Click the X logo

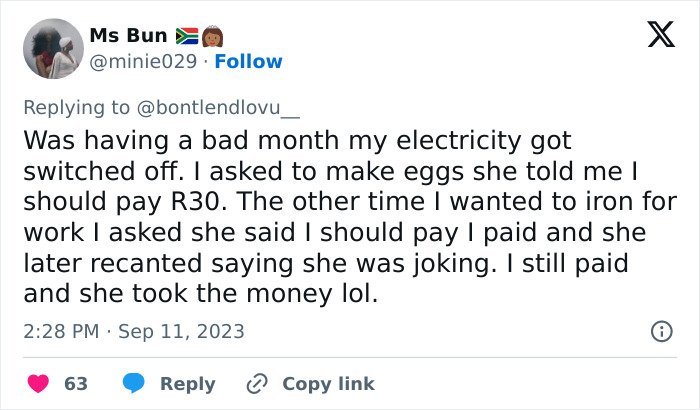click(660, 36)
